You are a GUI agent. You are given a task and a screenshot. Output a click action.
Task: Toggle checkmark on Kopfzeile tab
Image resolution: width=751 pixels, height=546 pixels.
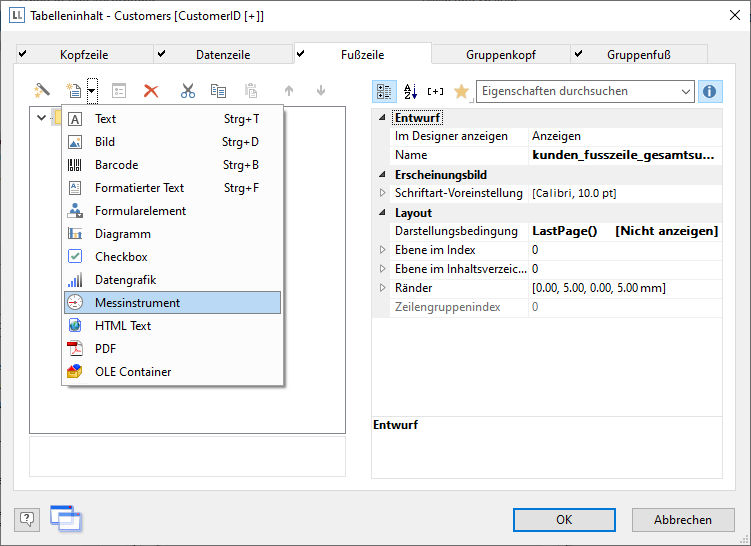22,54
